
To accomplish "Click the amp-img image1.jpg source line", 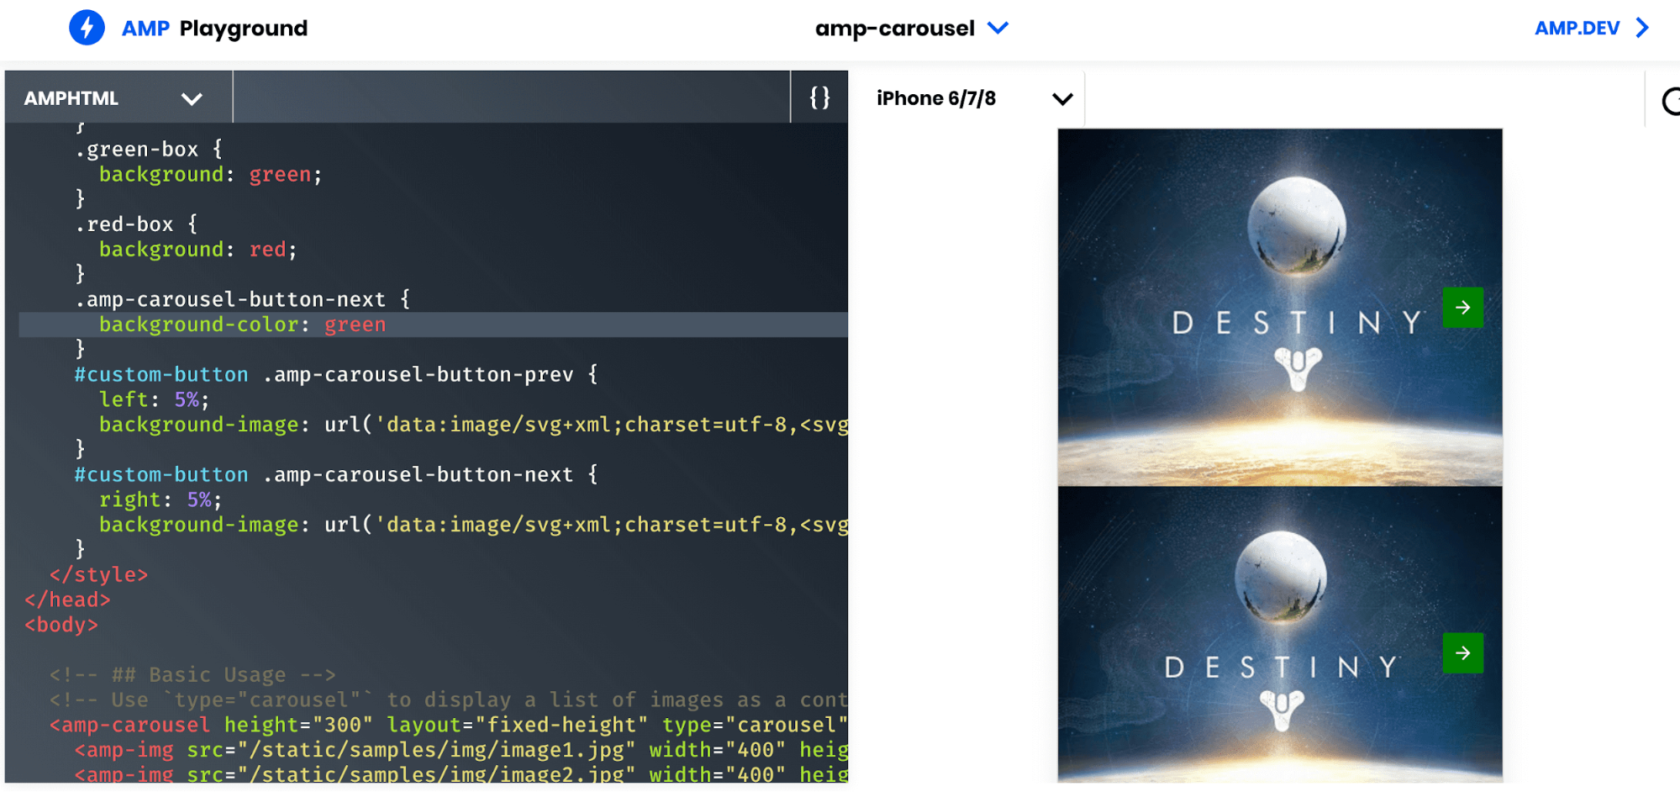I will [461, 749].
